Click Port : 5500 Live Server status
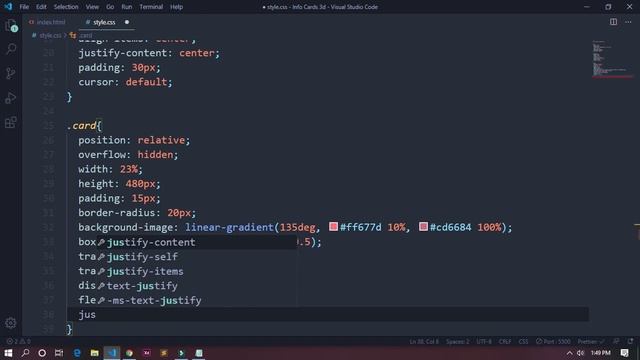 pyautogui.click(x=553, y=342)
